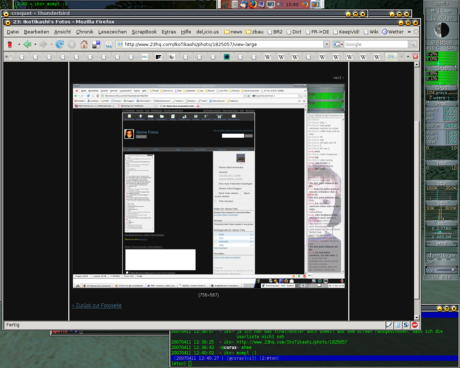Follow the Zurück zur Fotoseite link
Image resolution: width=460 pixels, height=368 pixels.
[97, 306]
